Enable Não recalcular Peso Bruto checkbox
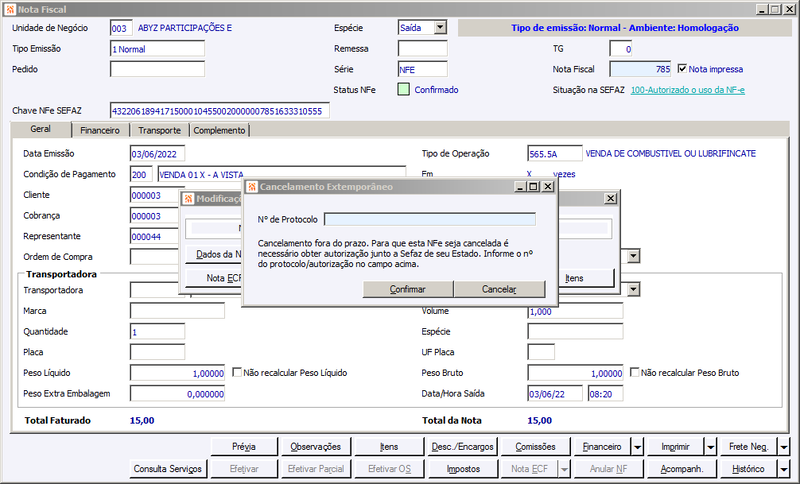This screenshot has width=800, height=484. coord(634,372)
